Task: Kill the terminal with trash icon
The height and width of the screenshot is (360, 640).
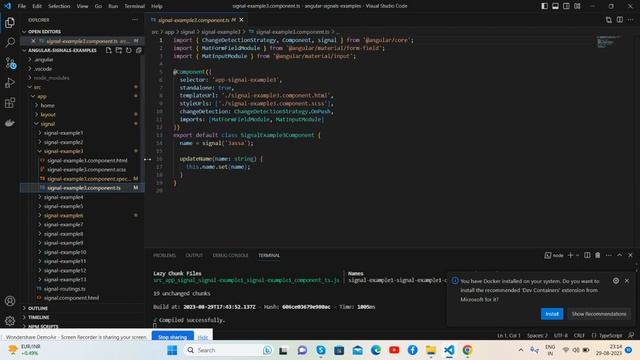Action: coord(598,255)
